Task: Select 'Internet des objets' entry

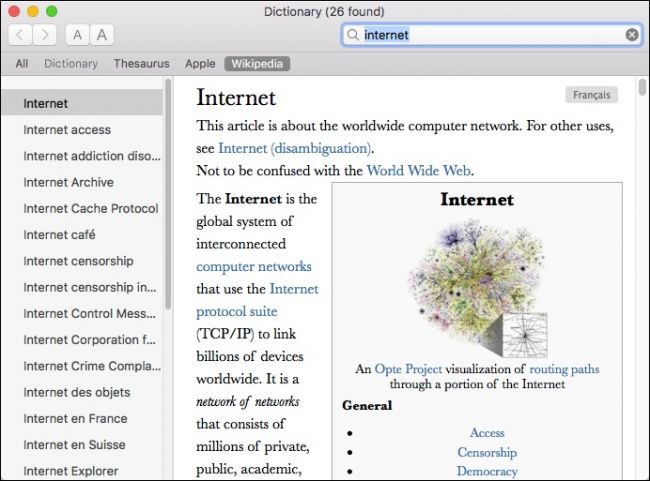Action: 82,392
